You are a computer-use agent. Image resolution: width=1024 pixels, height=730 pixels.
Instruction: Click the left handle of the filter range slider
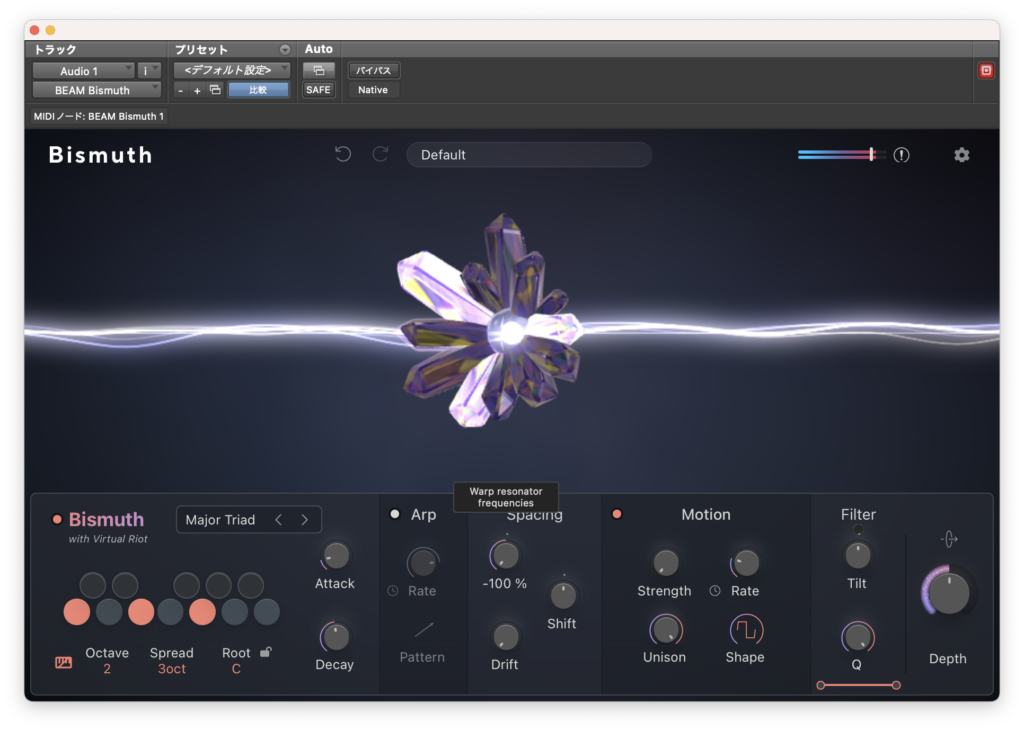click(821, 685)
